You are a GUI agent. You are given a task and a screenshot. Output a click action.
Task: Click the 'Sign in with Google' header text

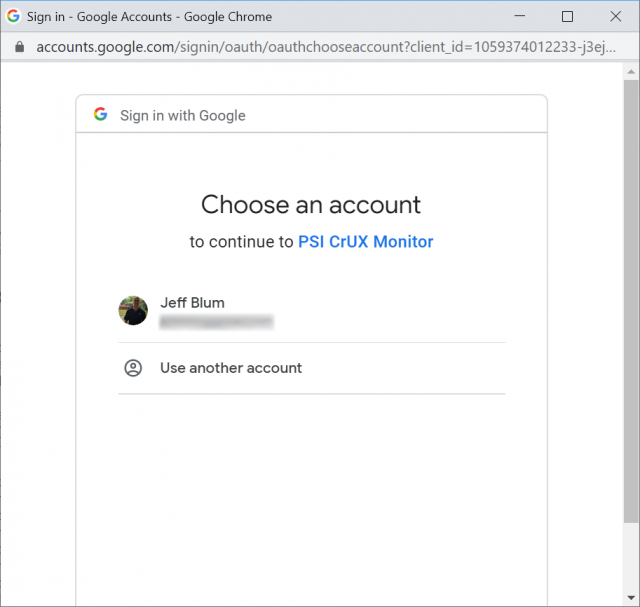coord(183,116)
